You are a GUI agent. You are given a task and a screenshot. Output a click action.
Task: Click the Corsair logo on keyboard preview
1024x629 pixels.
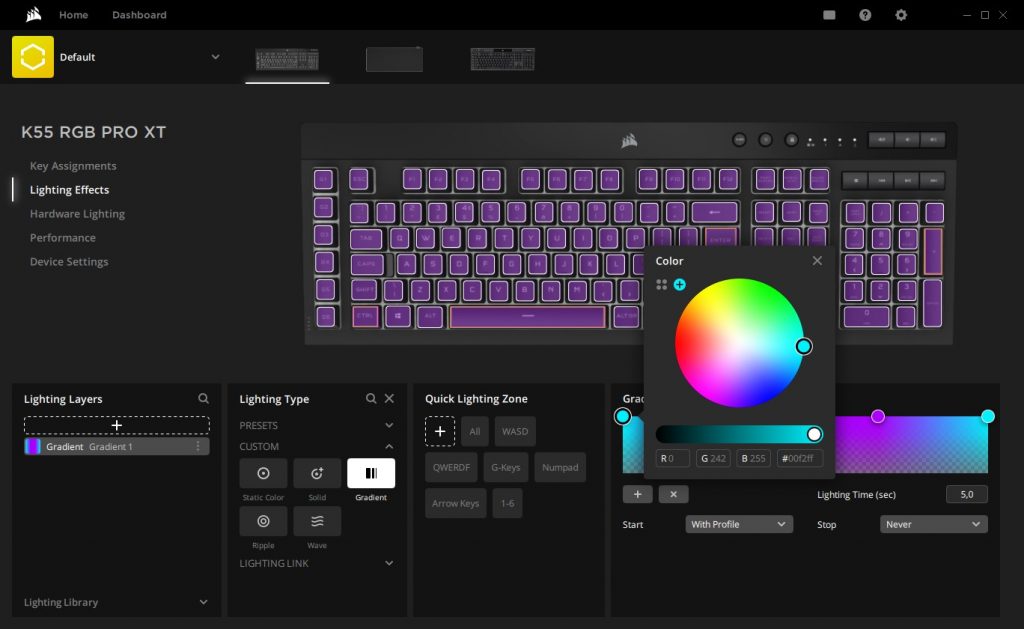(x=629, y=140)
